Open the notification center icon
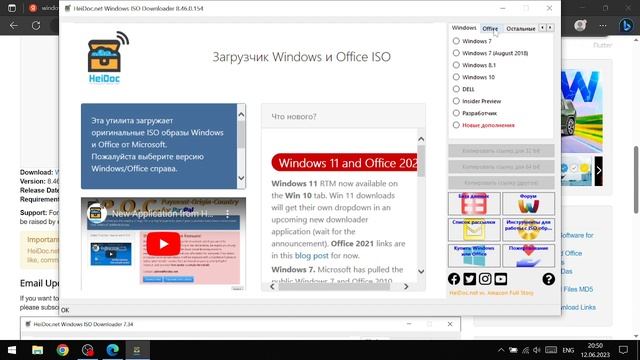The image size is (640, 360). tap(623, 350)
